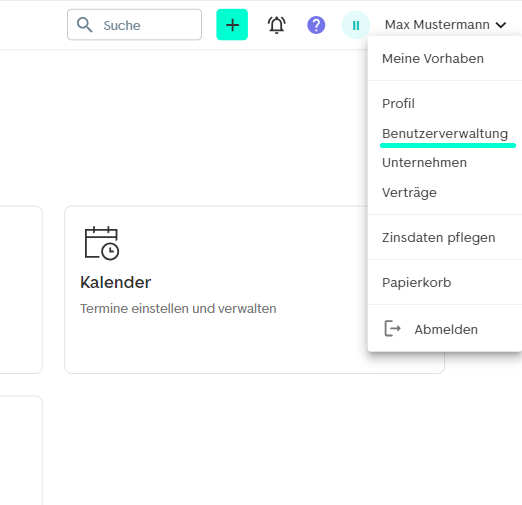Open Profil from user menu
522x505 pixels.
click(x=398, y=104)
